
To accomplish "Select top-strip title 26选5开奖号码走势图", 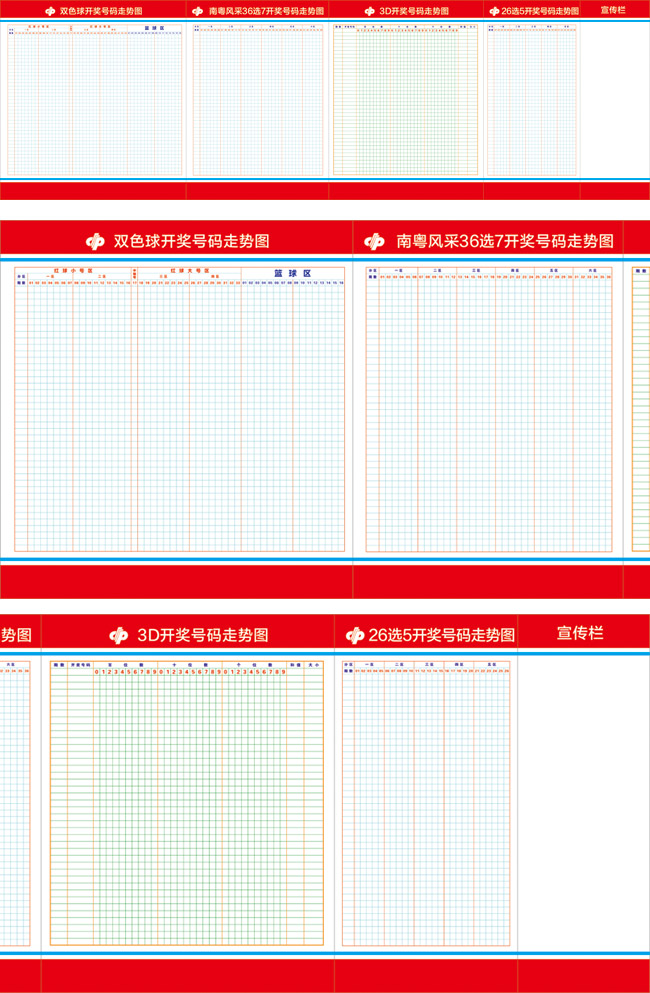I will [x=540, y=11].
